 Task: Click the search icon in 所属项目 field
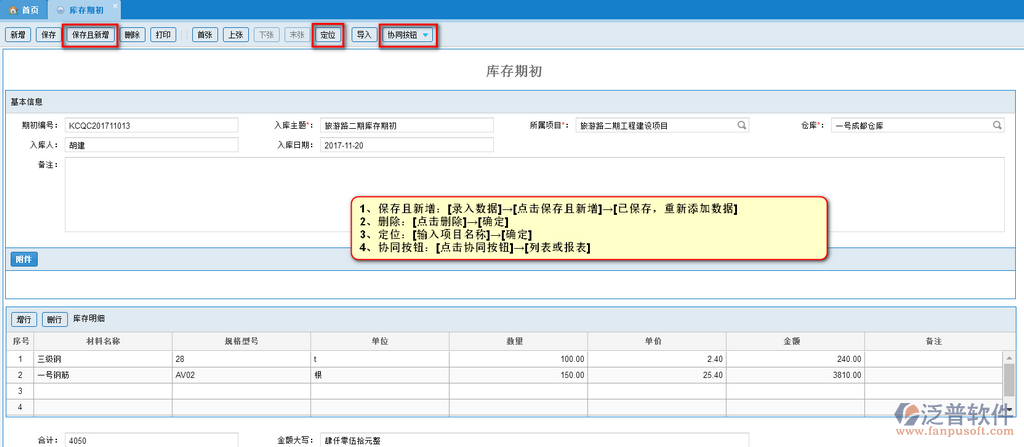(x=741, y=126)
